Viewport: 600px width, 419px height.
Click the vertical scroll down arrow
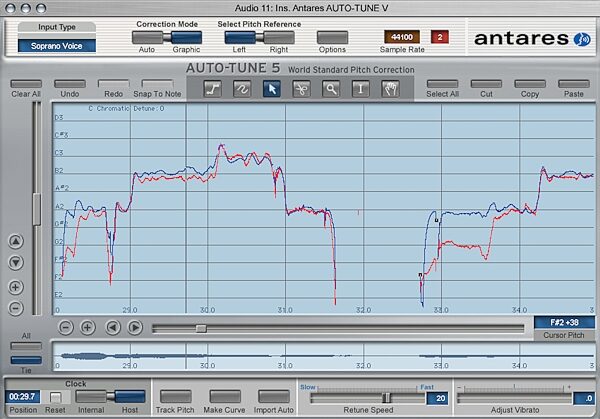pyautogui.click(x=16, y=262)
